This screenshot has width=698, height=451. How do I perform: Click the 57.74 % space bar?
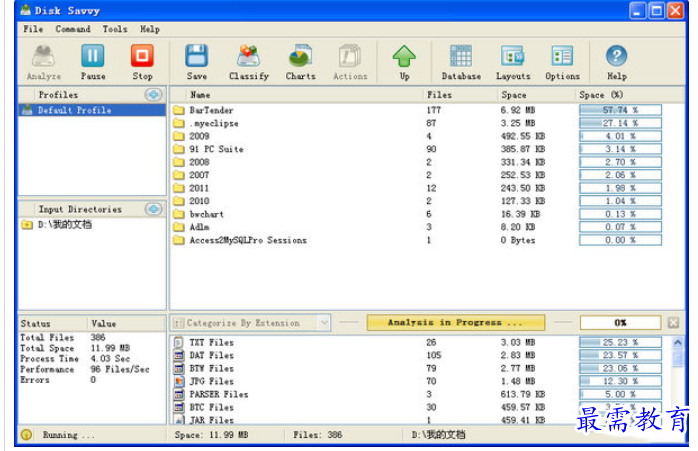pyautogui.click(x=620, y=110)
